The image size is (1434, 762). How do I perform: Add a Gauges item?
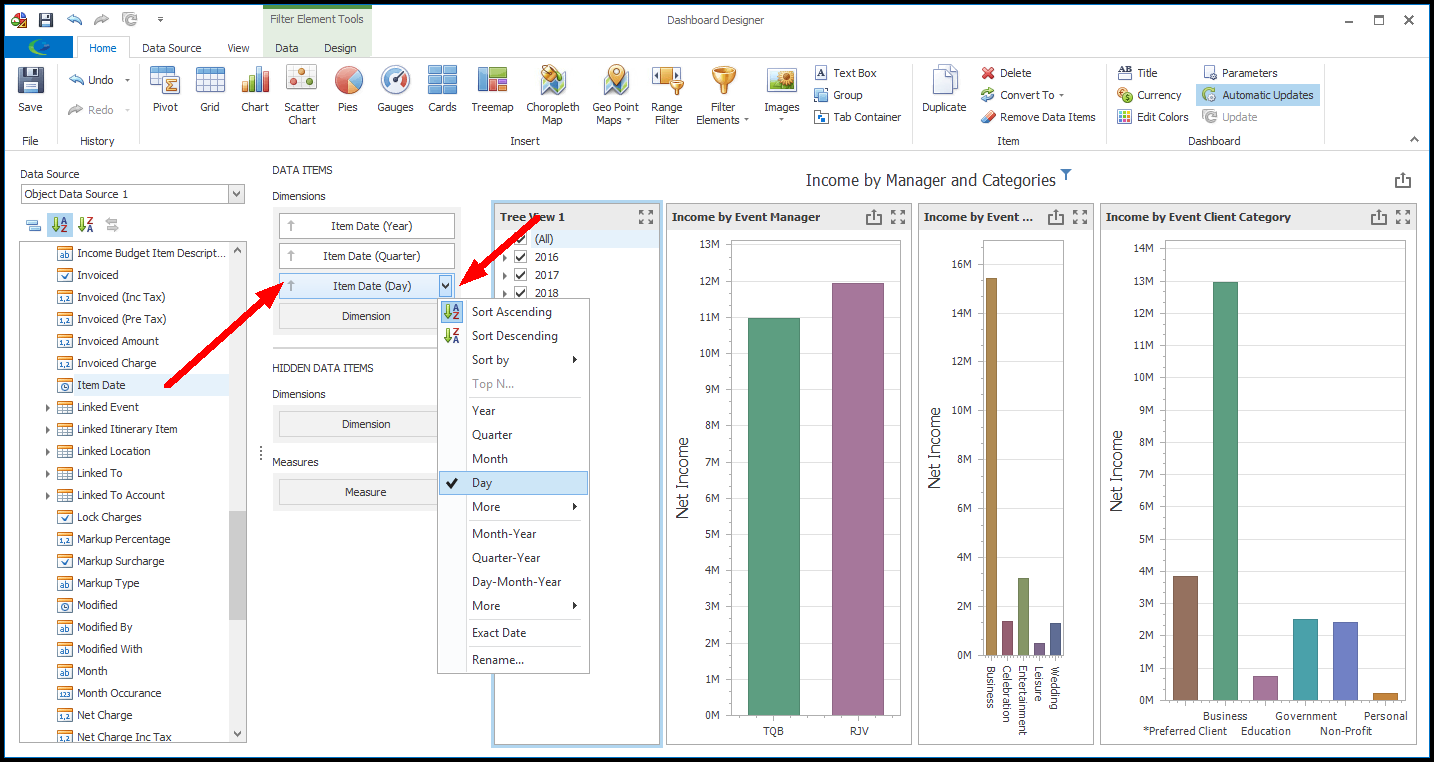pos(395,90)
